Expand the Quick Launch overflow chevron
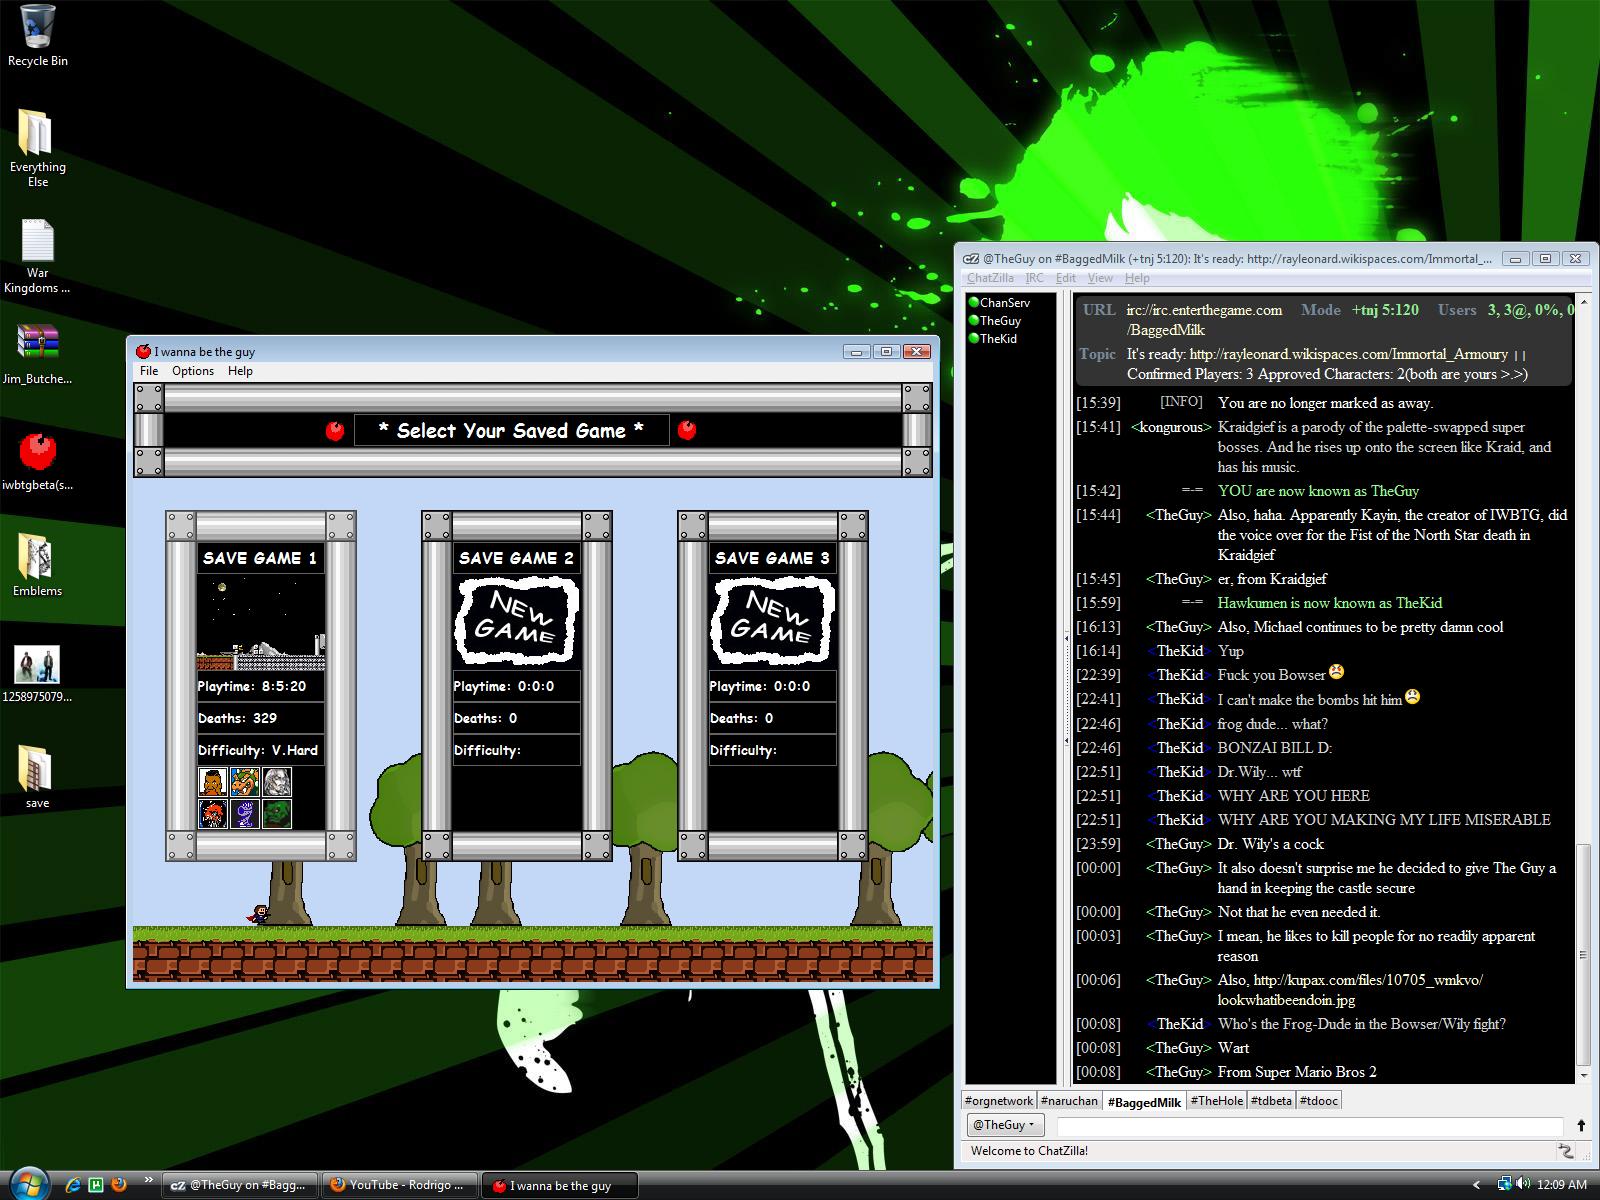 pyautogui.click(x=149, y=1180)
